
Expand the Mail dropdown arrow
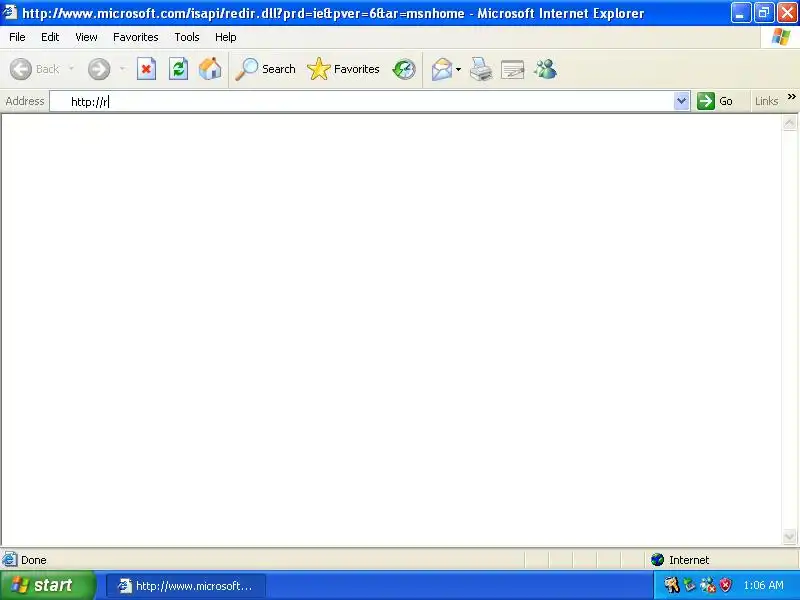click(x=458, y=69)
